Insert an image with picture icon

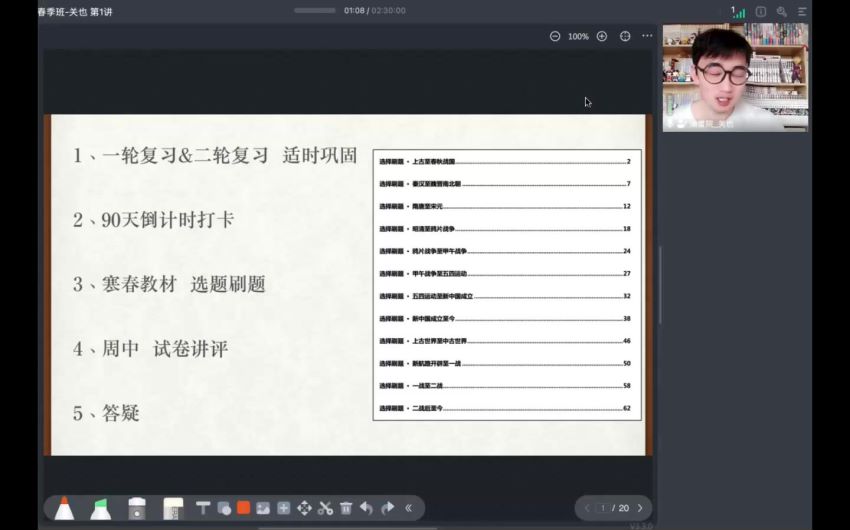(x=263, y=508)
